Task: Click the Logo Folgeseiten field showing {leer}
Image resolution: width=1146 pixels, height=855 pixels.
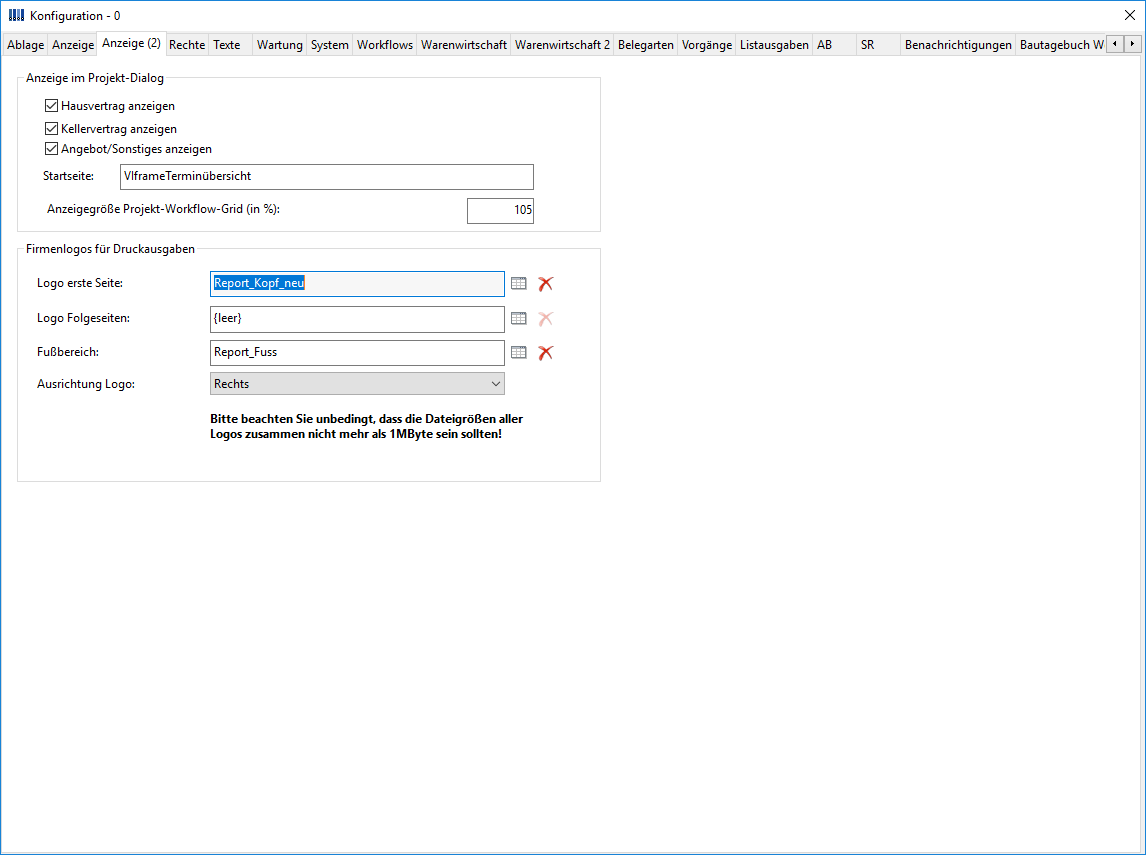Action: pyautogui.click(x=357, y=319)
